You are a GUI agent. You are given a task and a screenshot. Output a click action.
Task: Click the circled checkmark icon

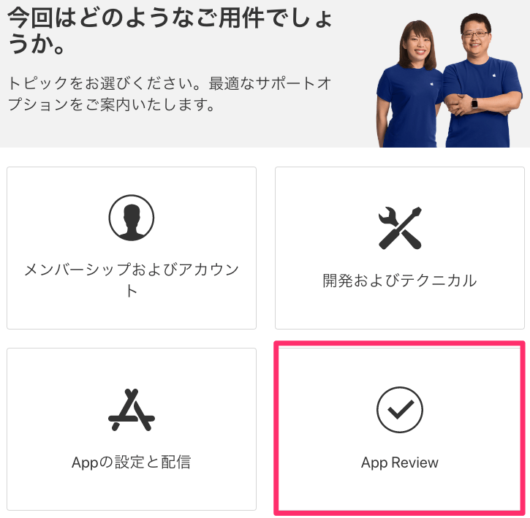[x=400, y=409]
